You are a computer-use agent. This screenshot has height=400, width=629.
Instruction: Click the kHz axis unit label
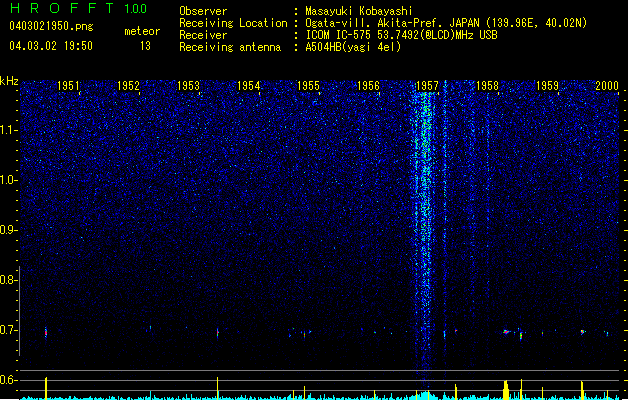tap(9, 81)
